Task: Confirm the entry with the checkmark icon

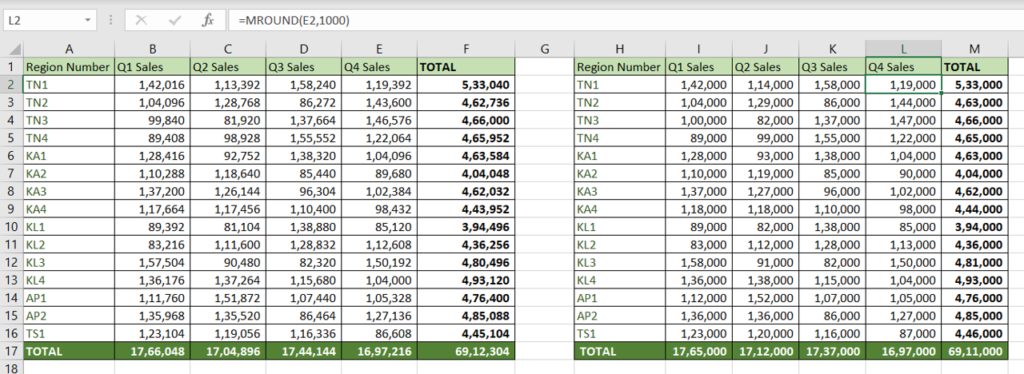Action: (x=174, y=20)
